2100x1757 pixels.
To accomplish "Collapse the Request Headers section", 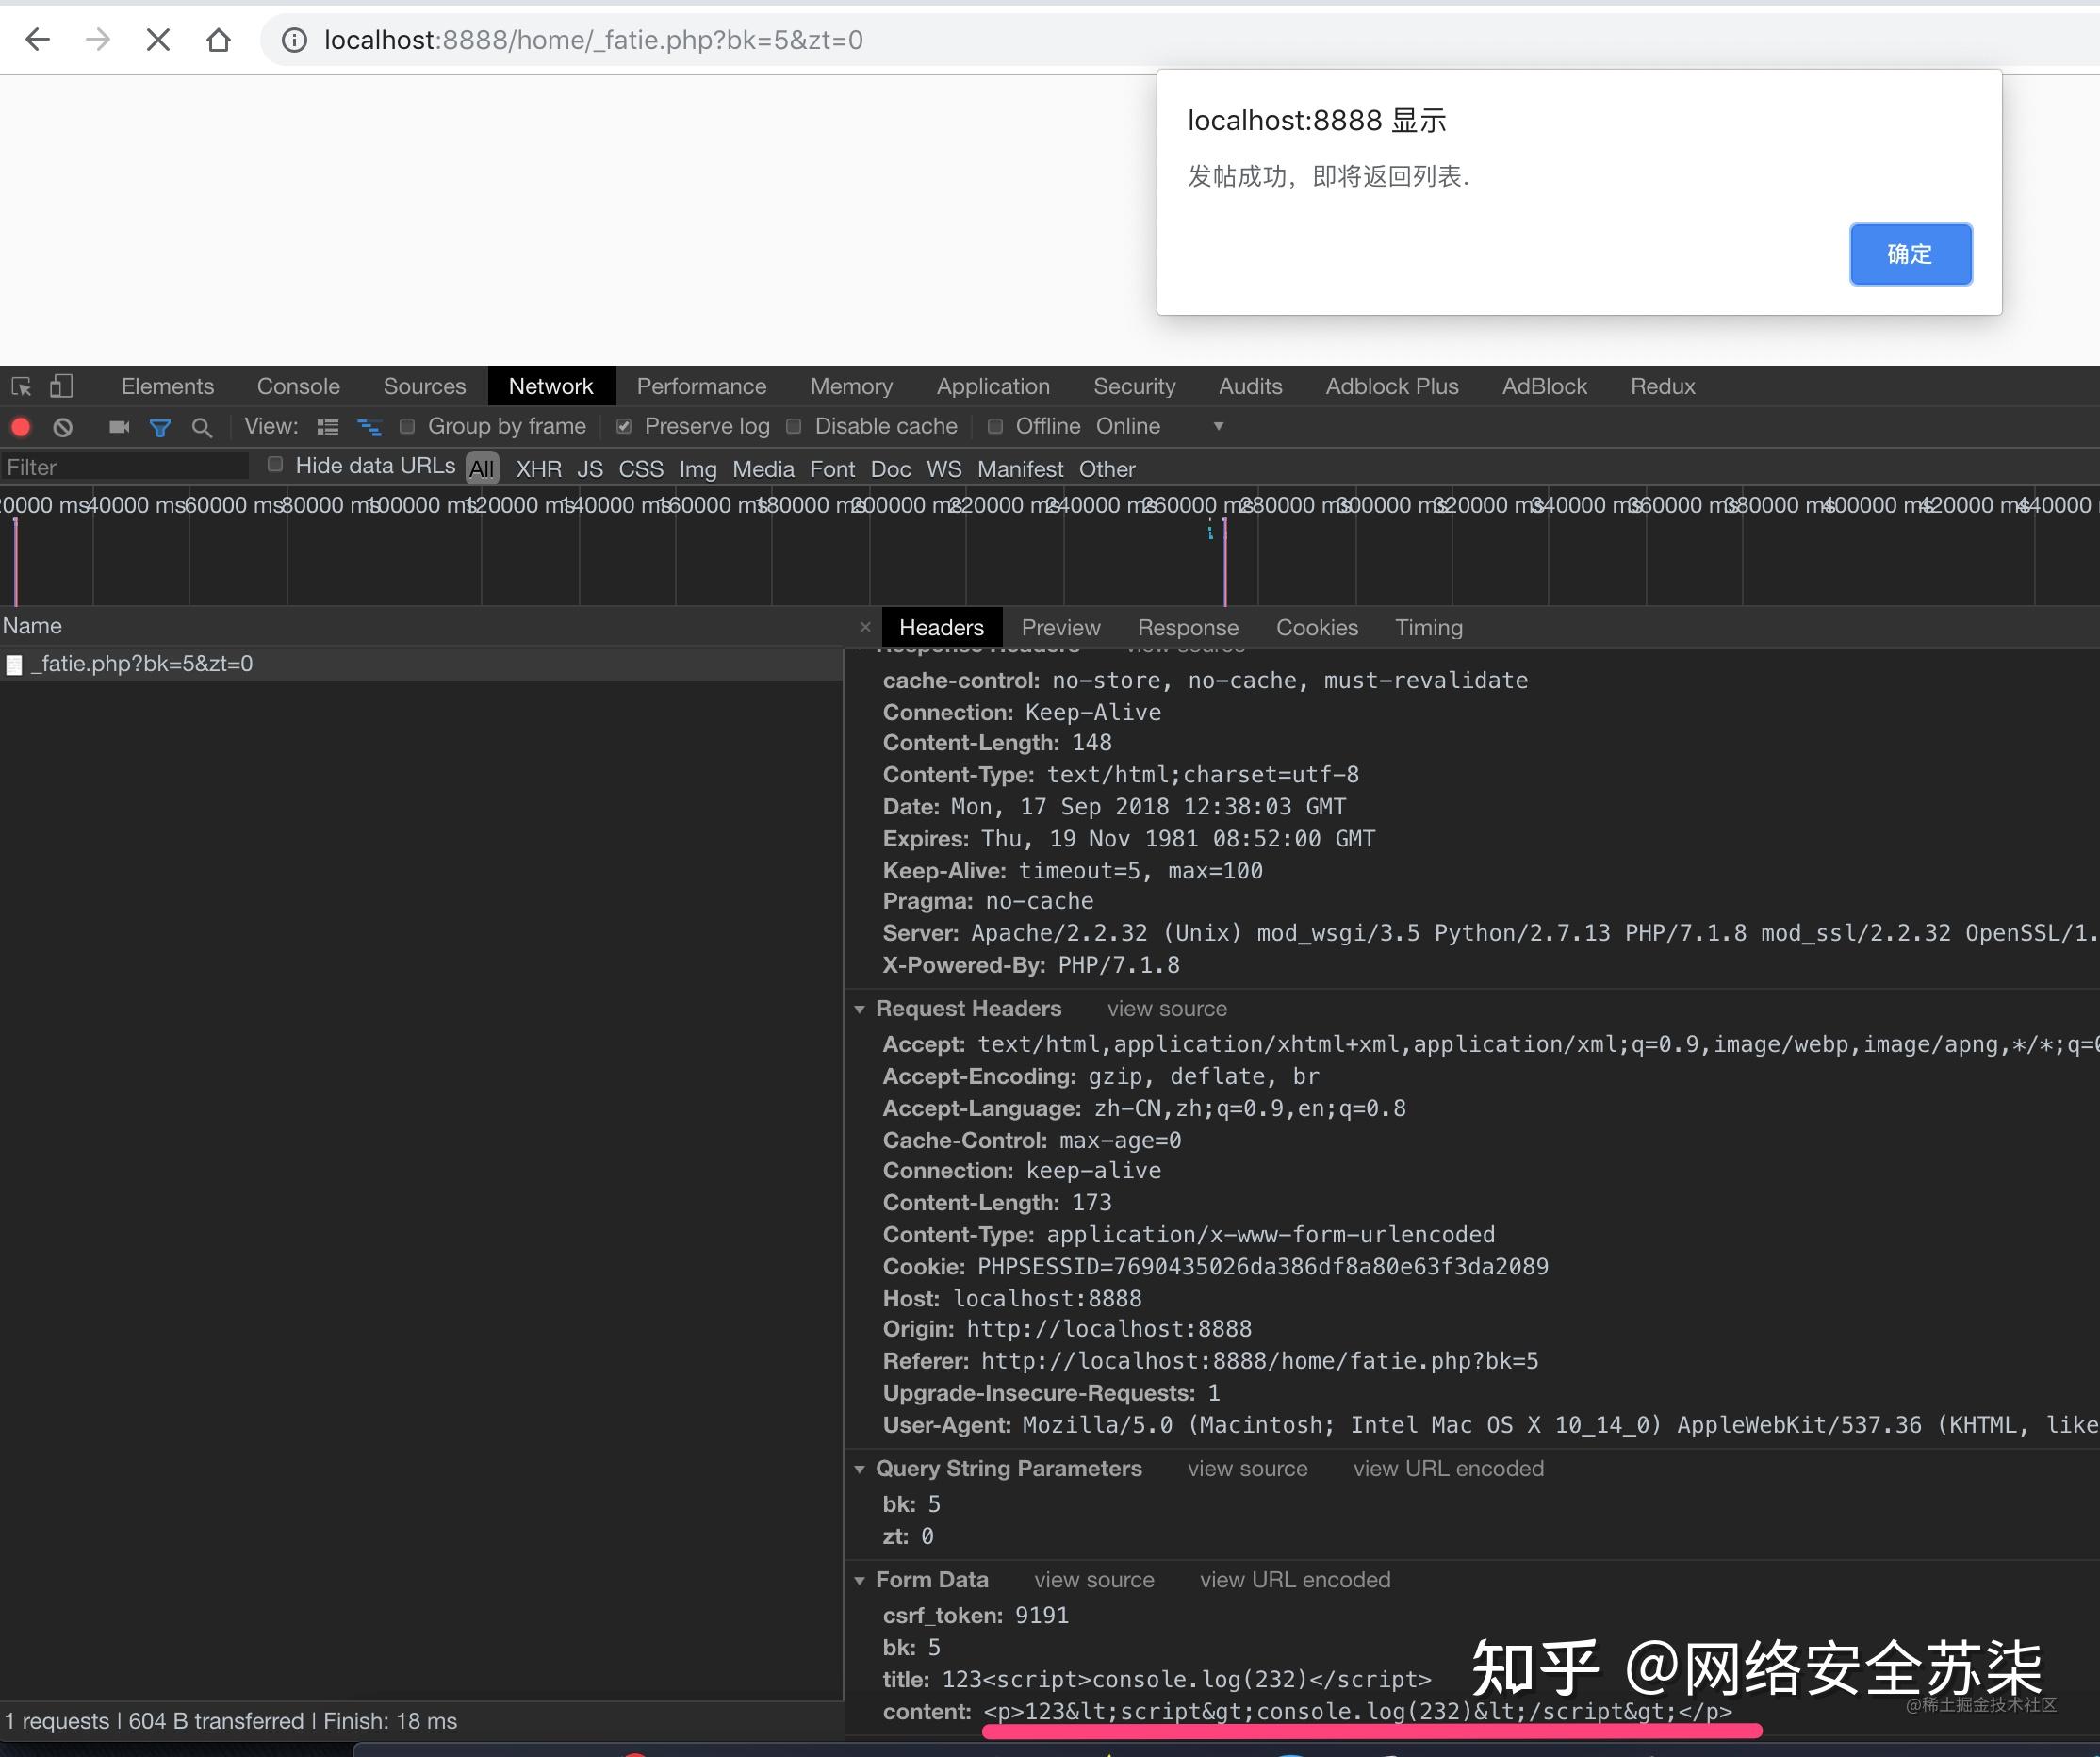I will coord(860,1009).
